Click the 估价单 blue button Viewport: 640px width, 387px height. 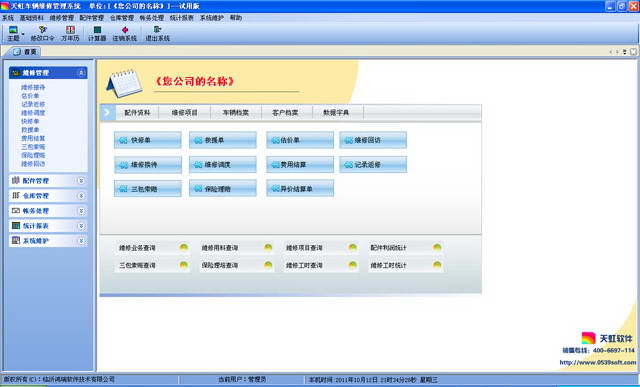point(300,140)
